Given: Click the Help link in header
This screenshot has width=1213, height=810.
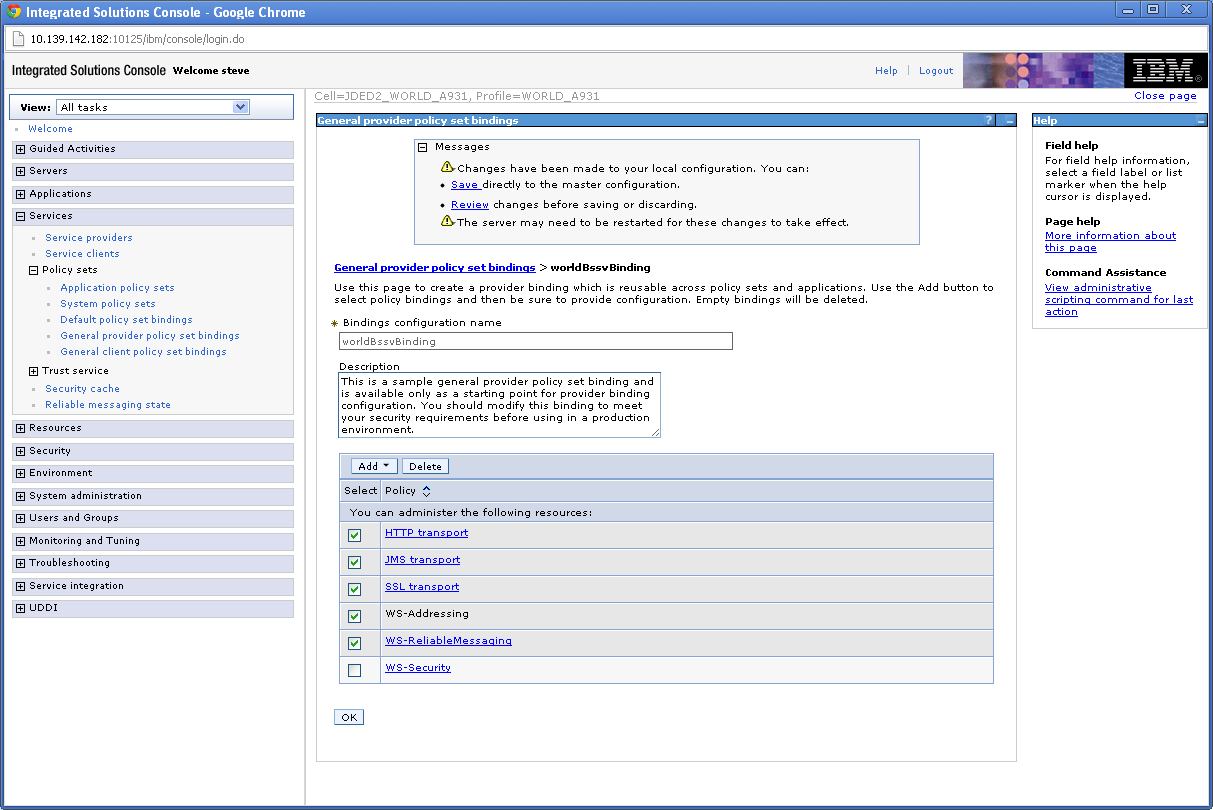Looking at the screenshot, I should point(886,71).
